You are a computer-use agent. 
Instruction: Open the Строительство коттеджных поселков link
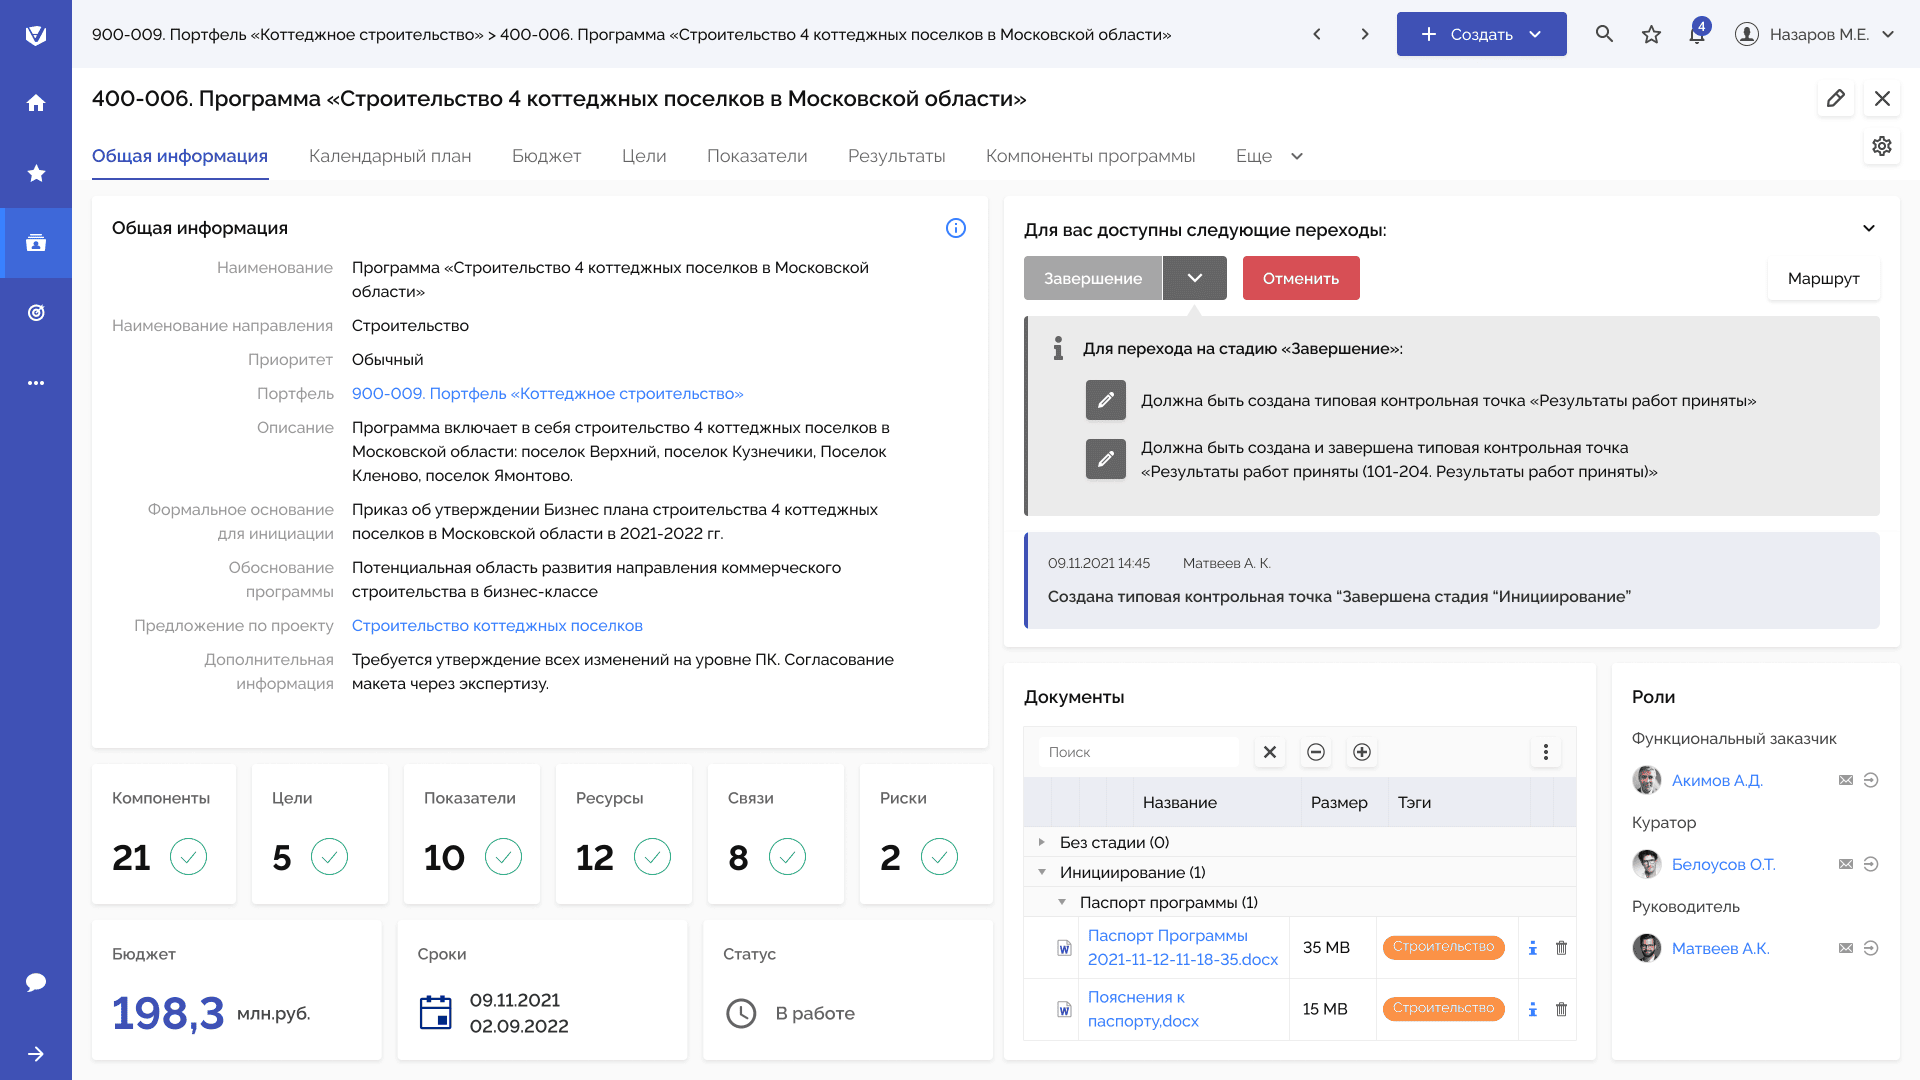[x=496, y=625]
